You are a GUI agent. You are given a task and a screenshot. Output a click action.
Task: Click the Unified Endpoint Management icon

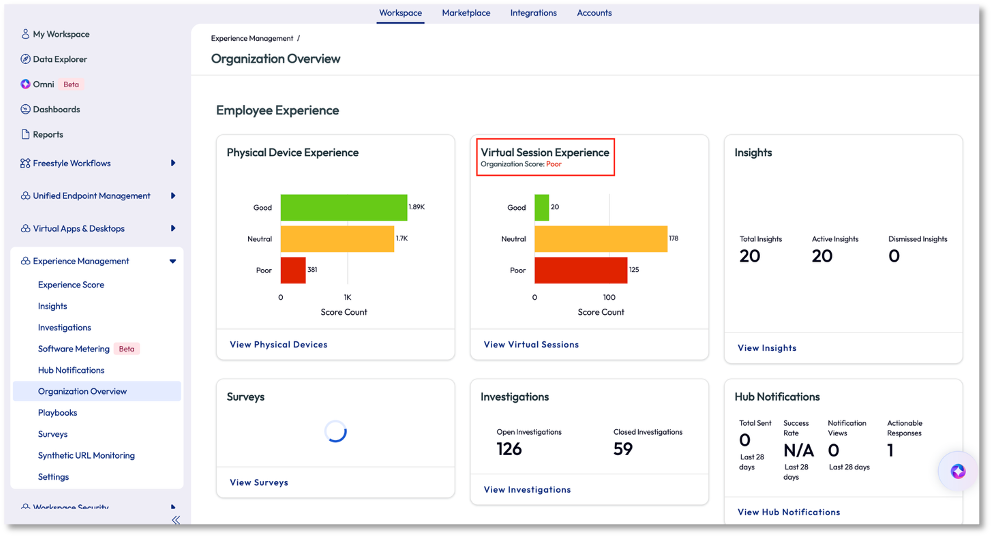coord(25,196)
